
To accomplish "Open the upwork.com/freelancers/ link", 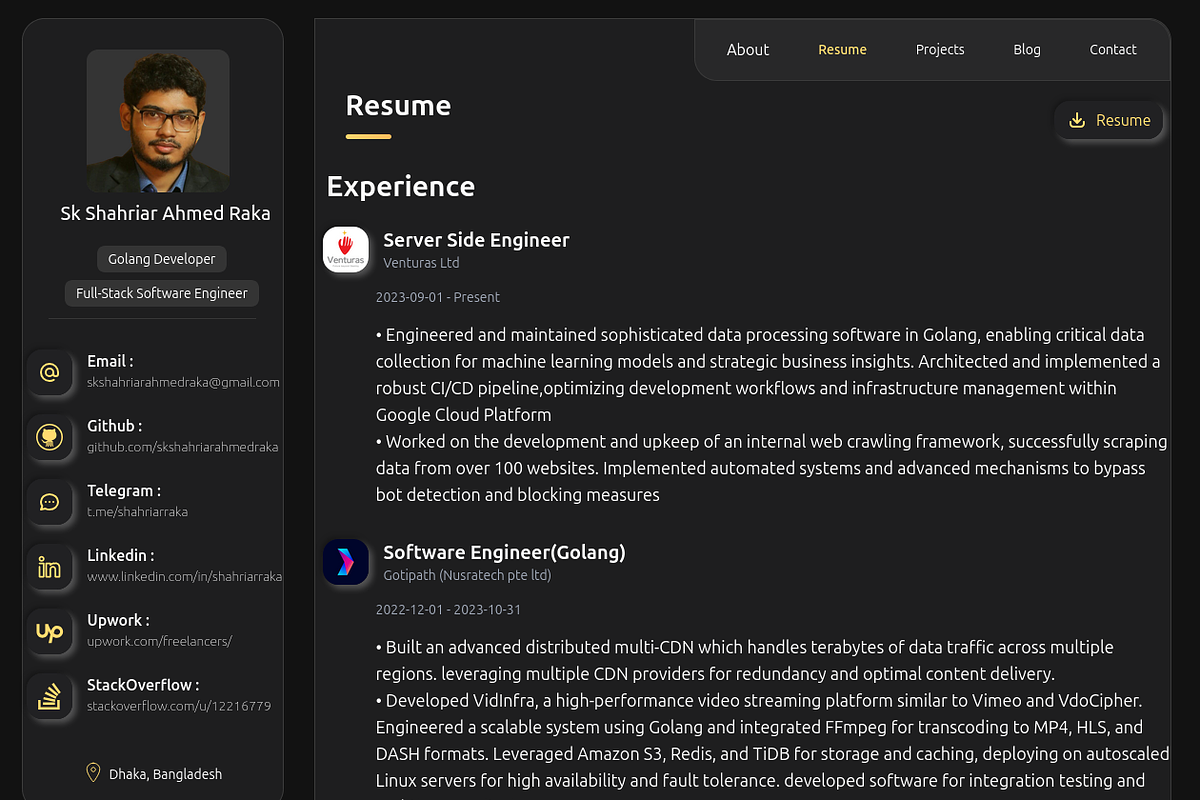I will click(159, 641).
